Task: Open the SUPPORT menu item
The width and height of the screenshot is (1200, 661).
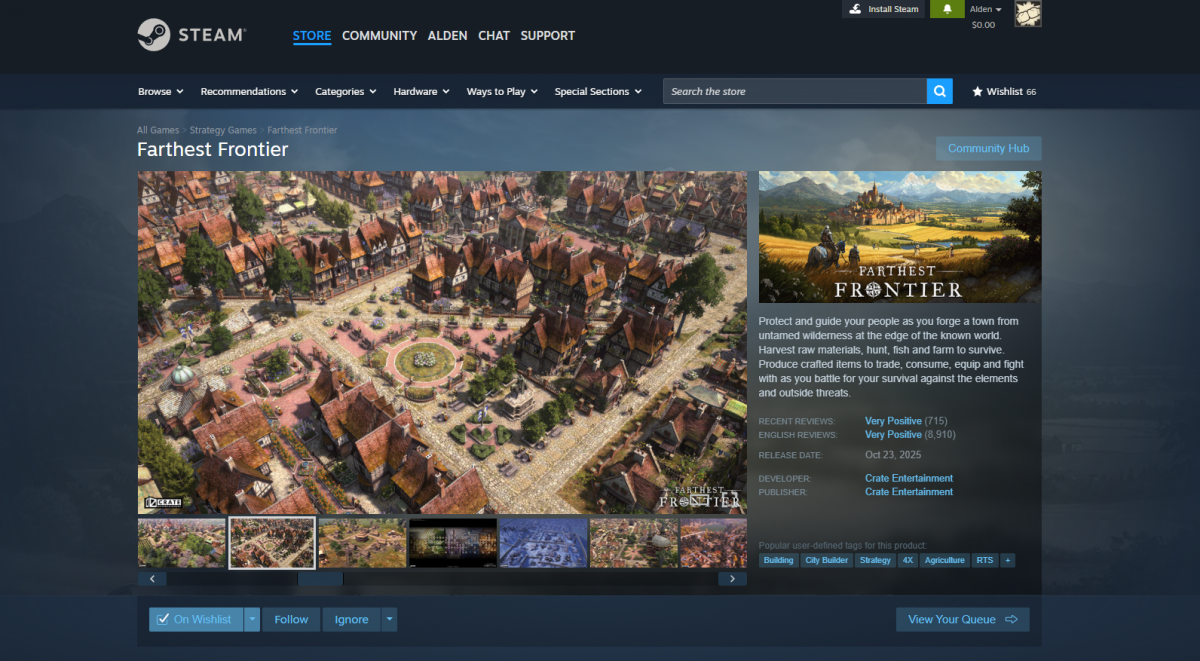Action: (547, 35)
